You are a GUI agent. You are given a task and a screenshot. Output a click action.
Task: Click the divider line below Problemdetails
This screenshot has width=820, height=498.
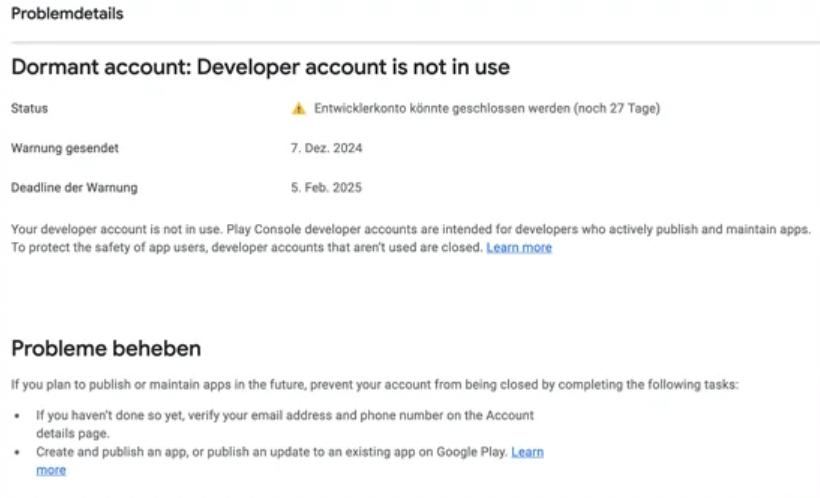(x=410, y=42)
